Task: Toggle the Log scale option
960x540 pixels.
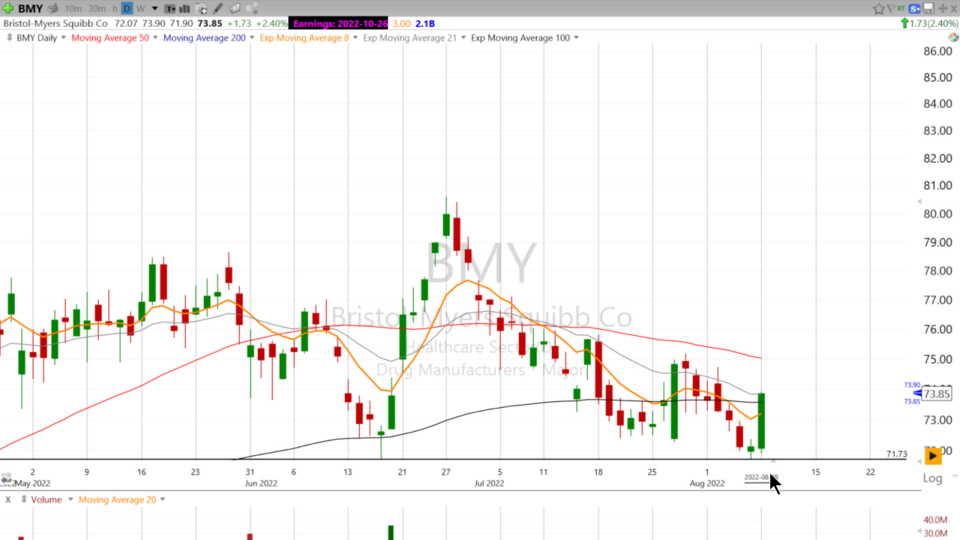Action: coord(932,478)
